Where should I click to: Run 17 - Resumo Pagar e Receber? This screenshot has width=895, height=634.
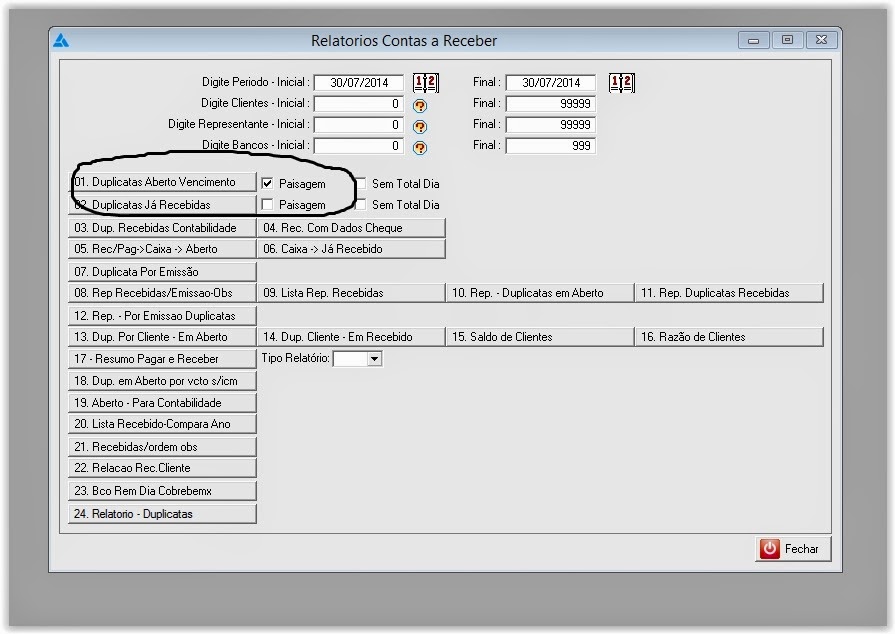162,359
